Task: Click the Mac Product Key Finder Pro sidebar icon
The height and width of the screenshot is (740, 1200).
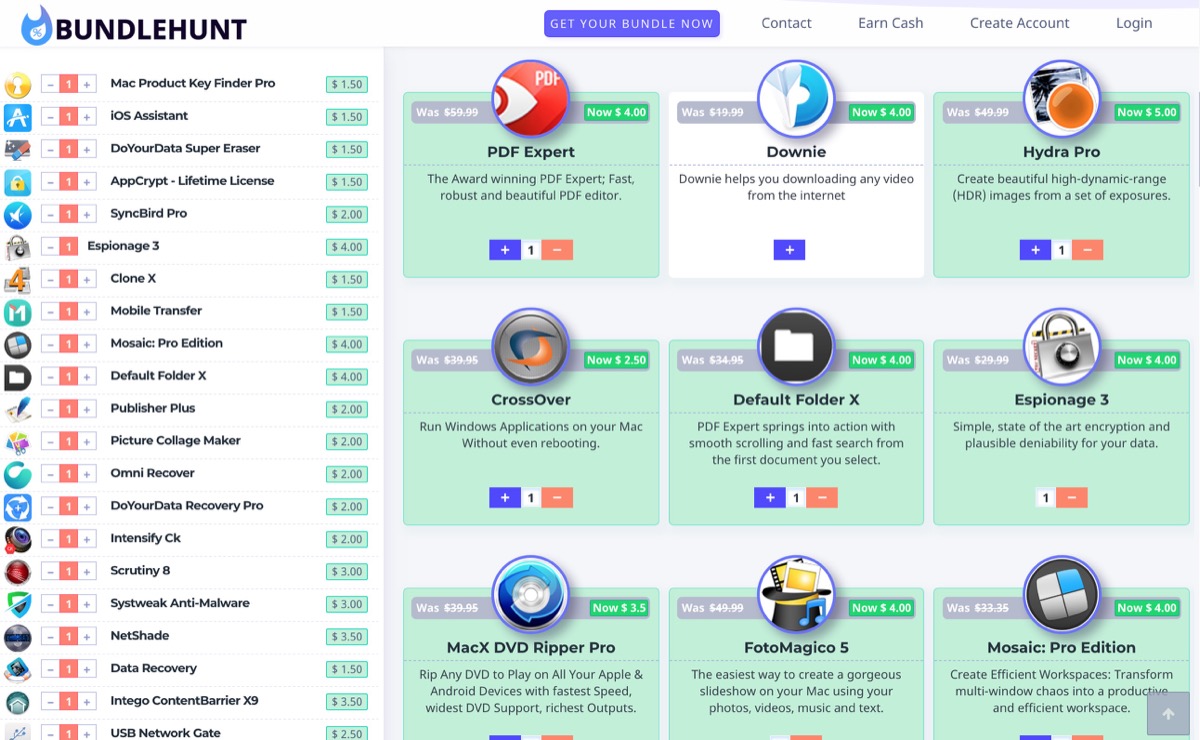Action: 18,85
